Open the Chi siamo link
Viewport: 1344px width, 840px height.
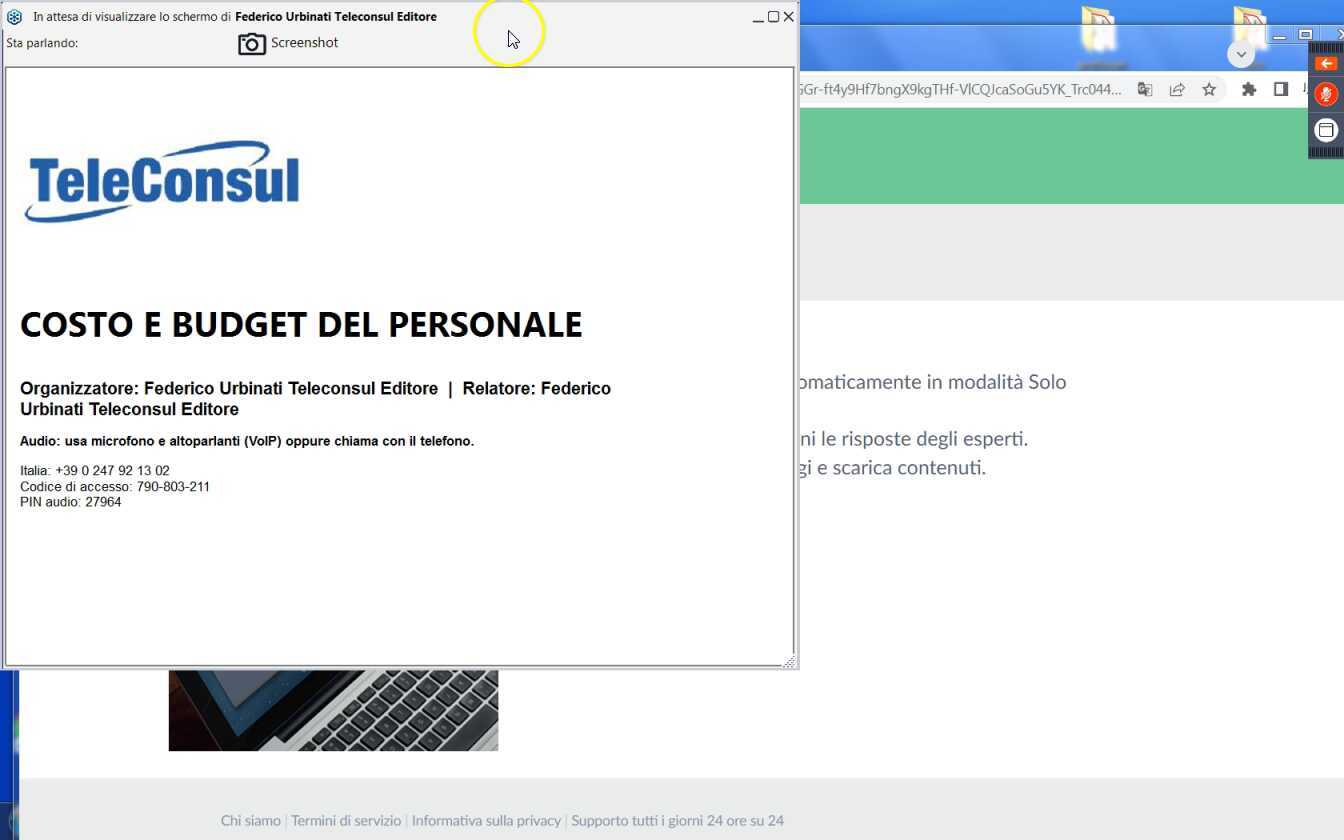point(250,820)
